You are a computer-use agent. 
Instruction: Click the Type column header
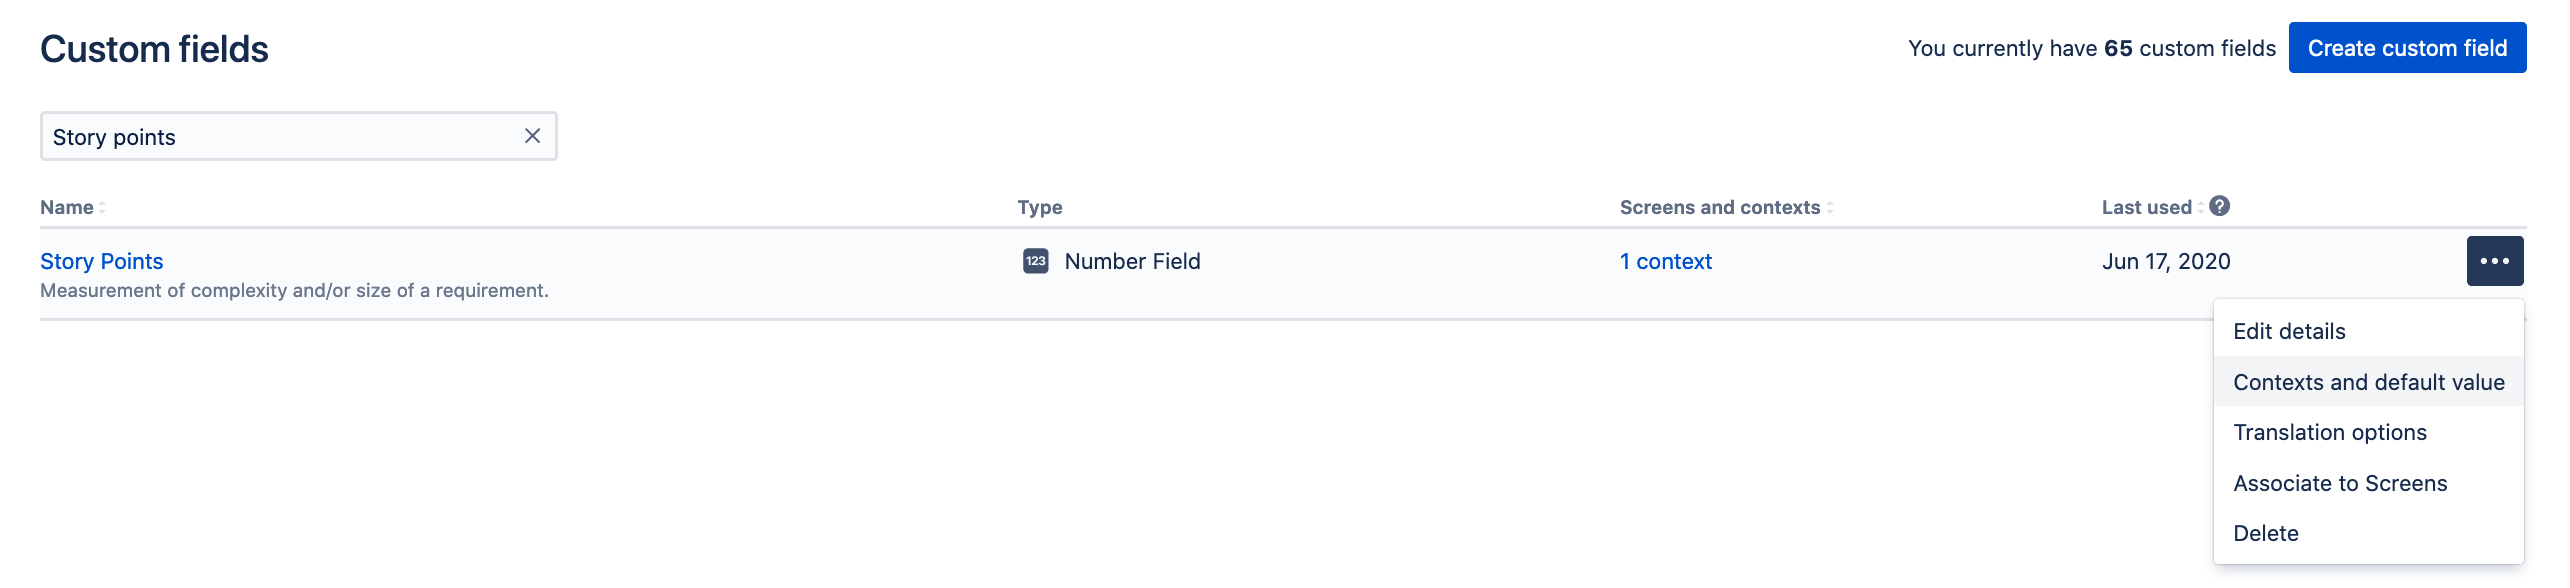[1039, 207]
